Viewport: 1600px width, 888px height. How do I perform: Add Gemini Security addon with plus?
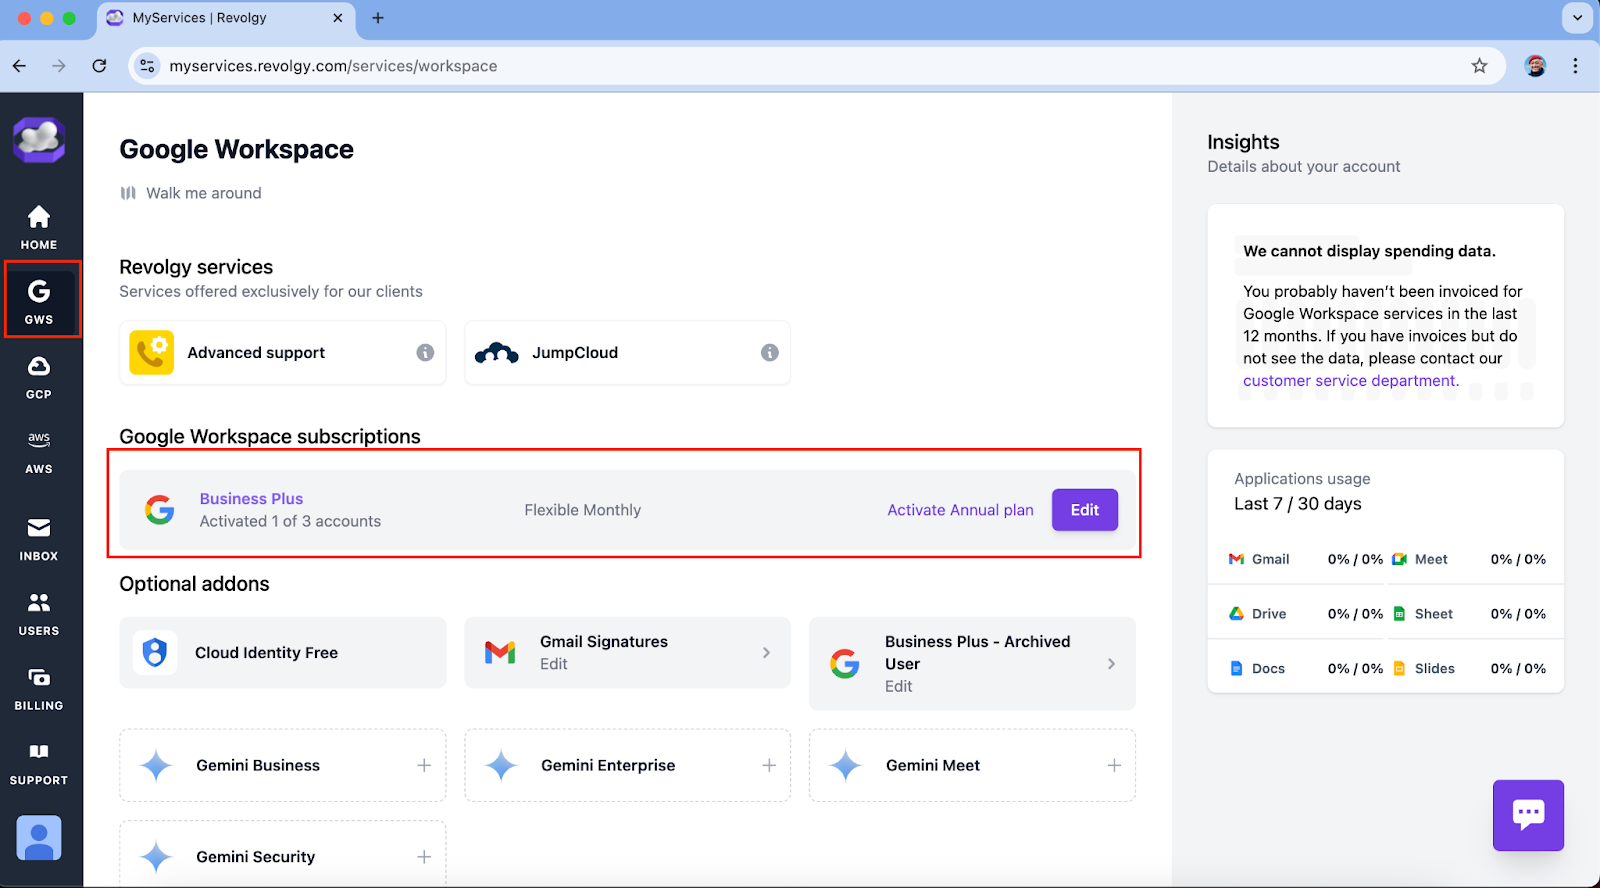pyautogui.click(x=424, y=857)
